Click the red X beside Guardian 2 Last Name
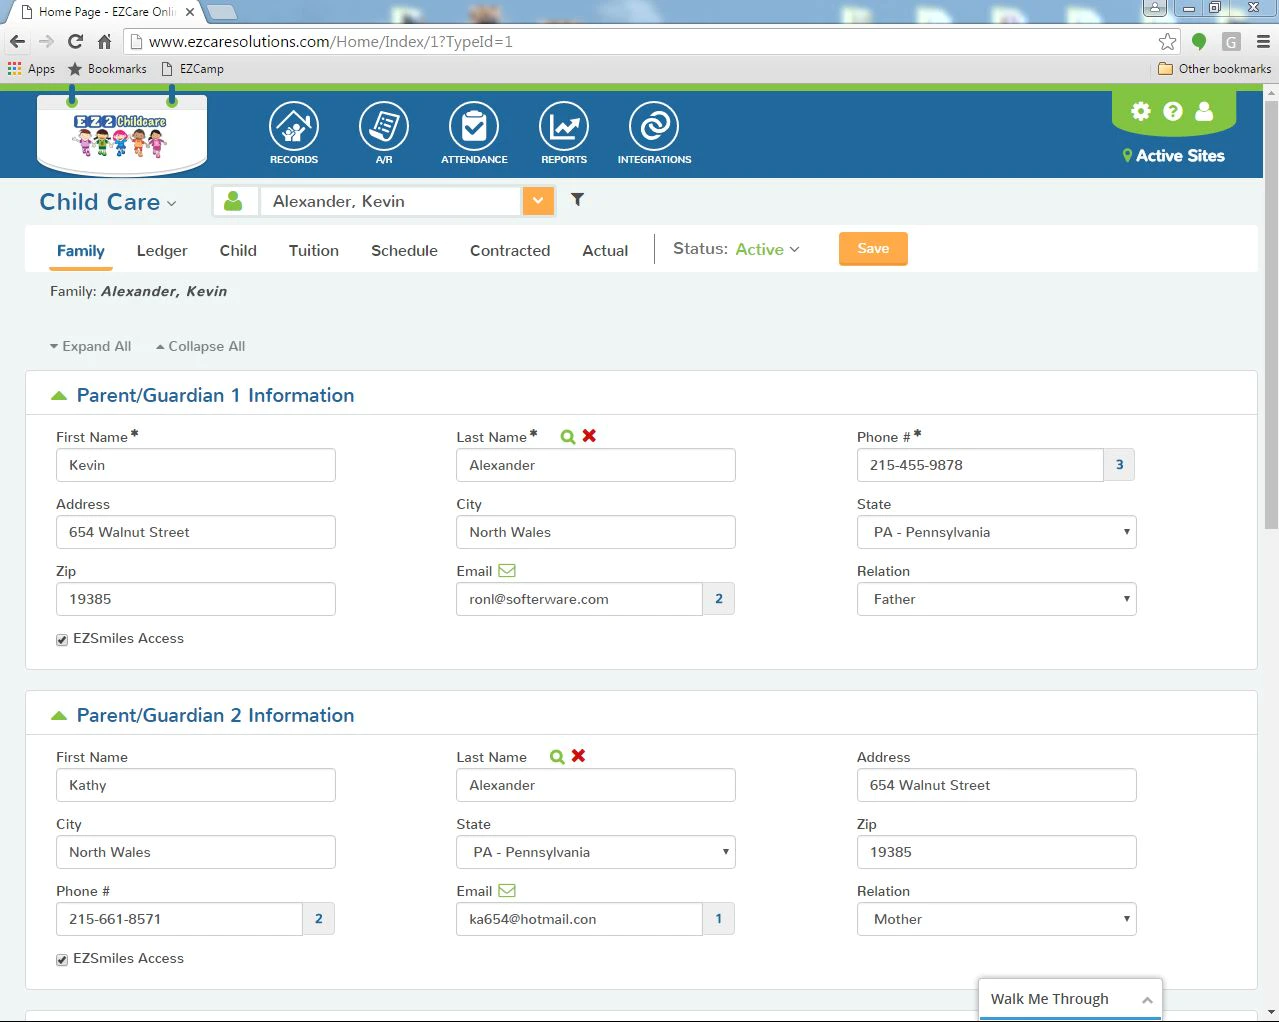Screen dimensions: 1279x1022 click(578, 756)
